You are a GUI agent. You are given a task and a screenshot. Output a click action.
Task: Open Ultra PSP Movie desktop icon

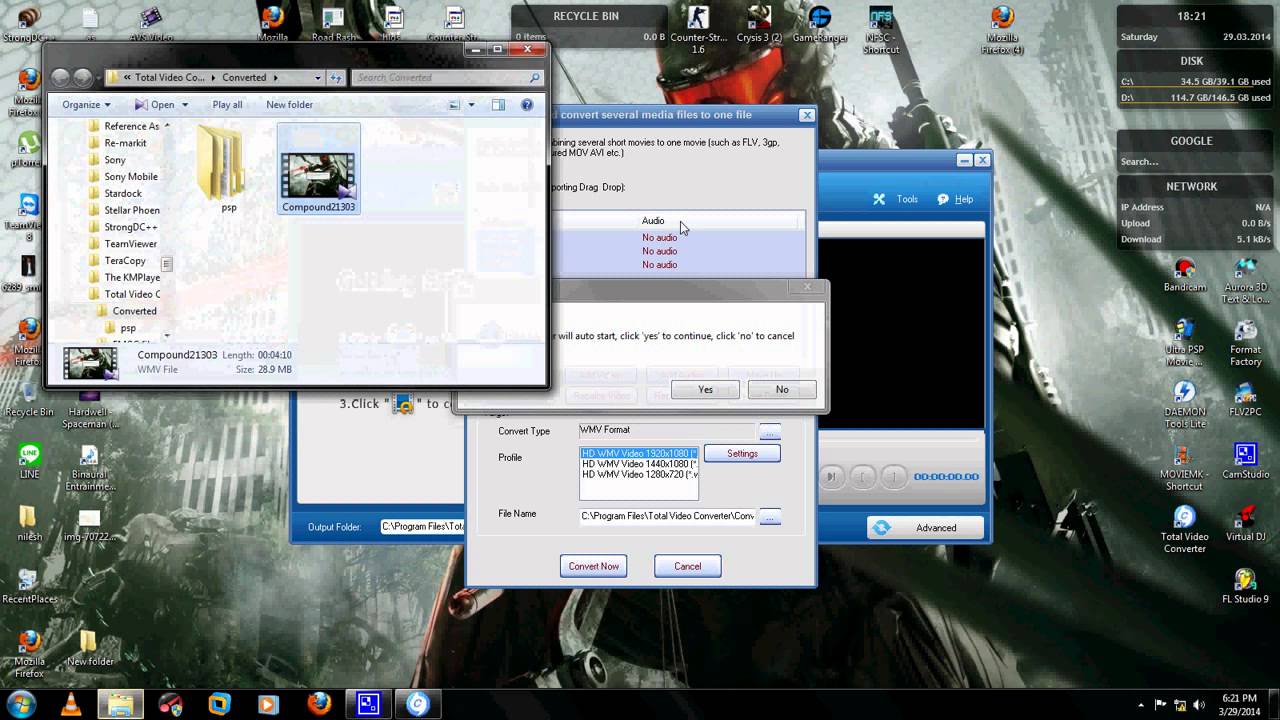1185,342
